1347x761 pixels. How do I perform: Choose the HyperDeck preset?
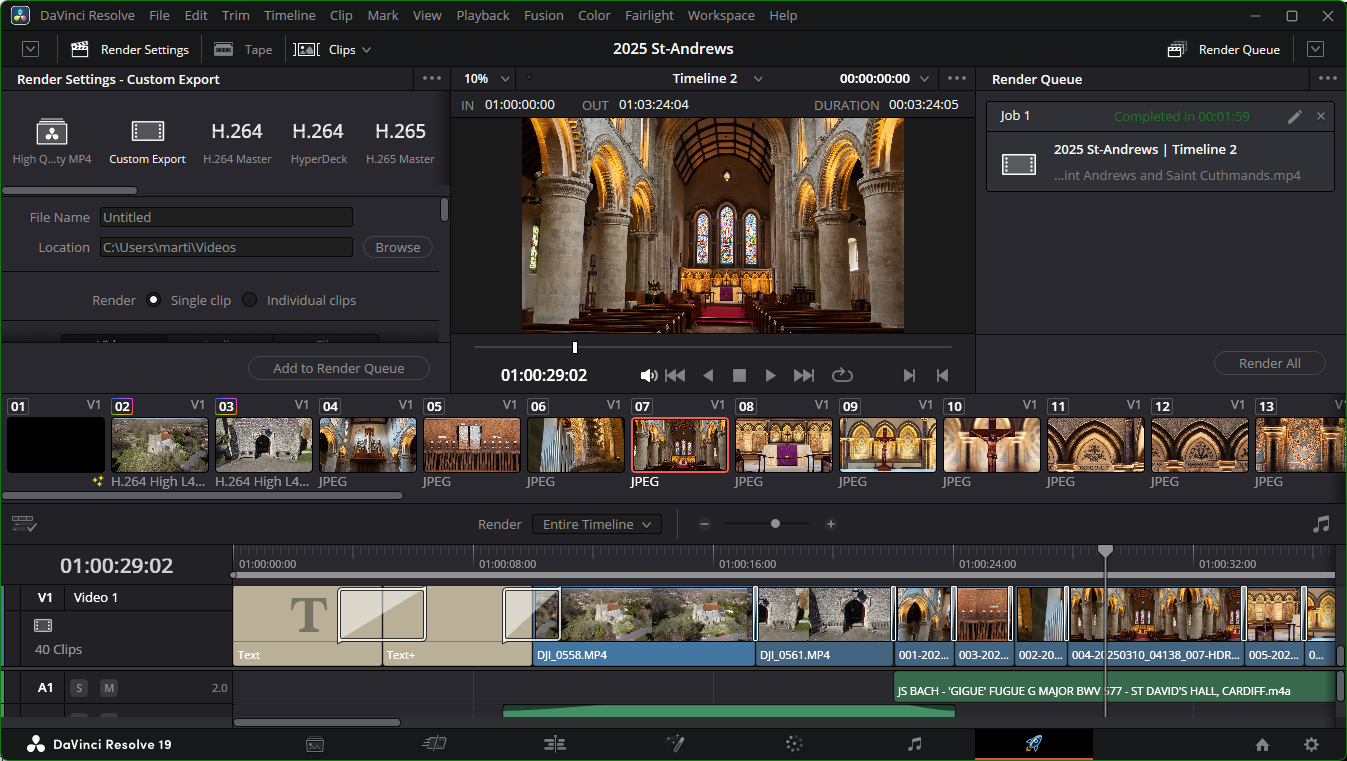pos(317,142)
